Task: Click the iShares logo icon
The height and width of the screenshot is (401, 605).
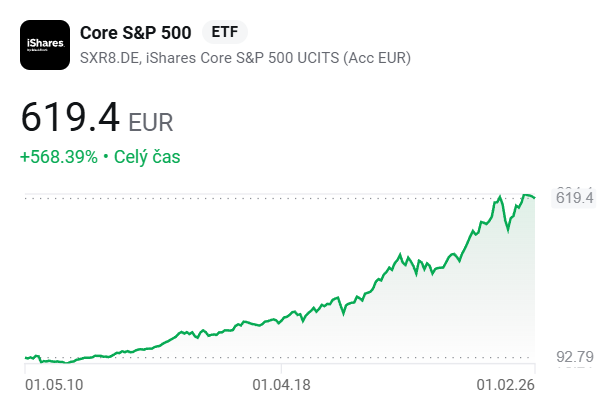Action: click(45, 45)
